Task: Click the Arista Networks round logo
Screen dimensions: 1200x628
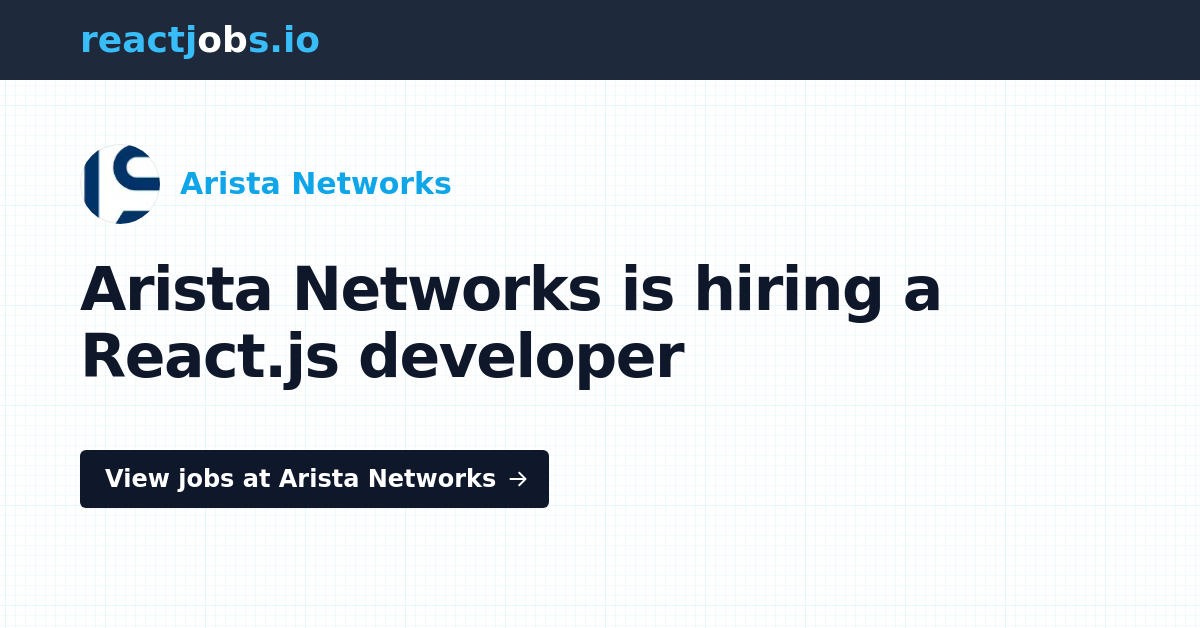Action: click(120, 184)
